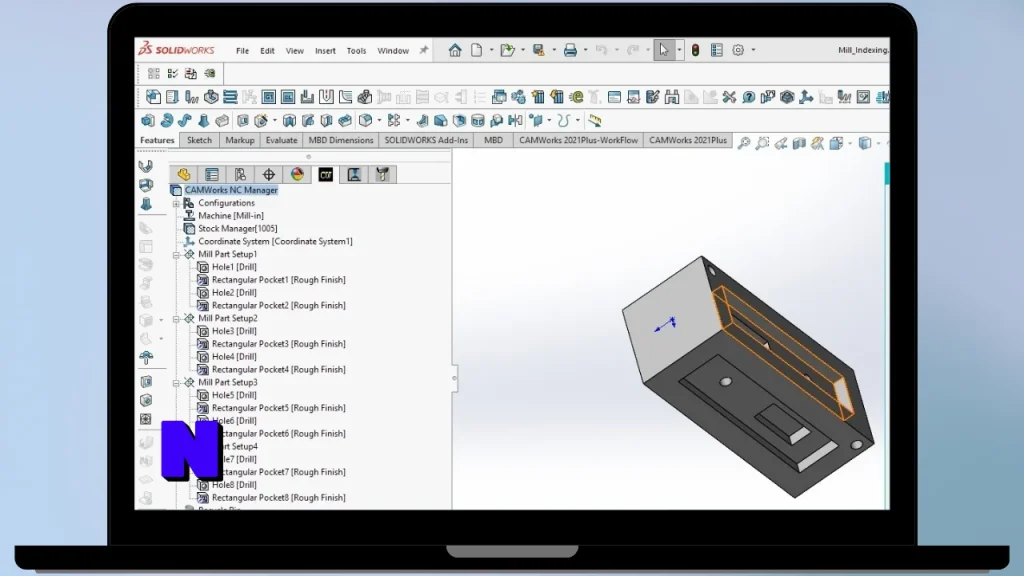Click the Open file folder icon

(x=507, y=50)
